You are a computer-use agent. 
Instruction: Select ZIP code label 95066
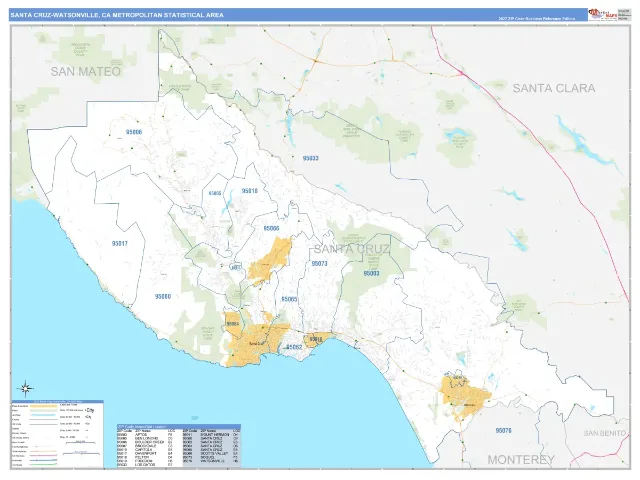pyautogui.click(x=271, y=229)
